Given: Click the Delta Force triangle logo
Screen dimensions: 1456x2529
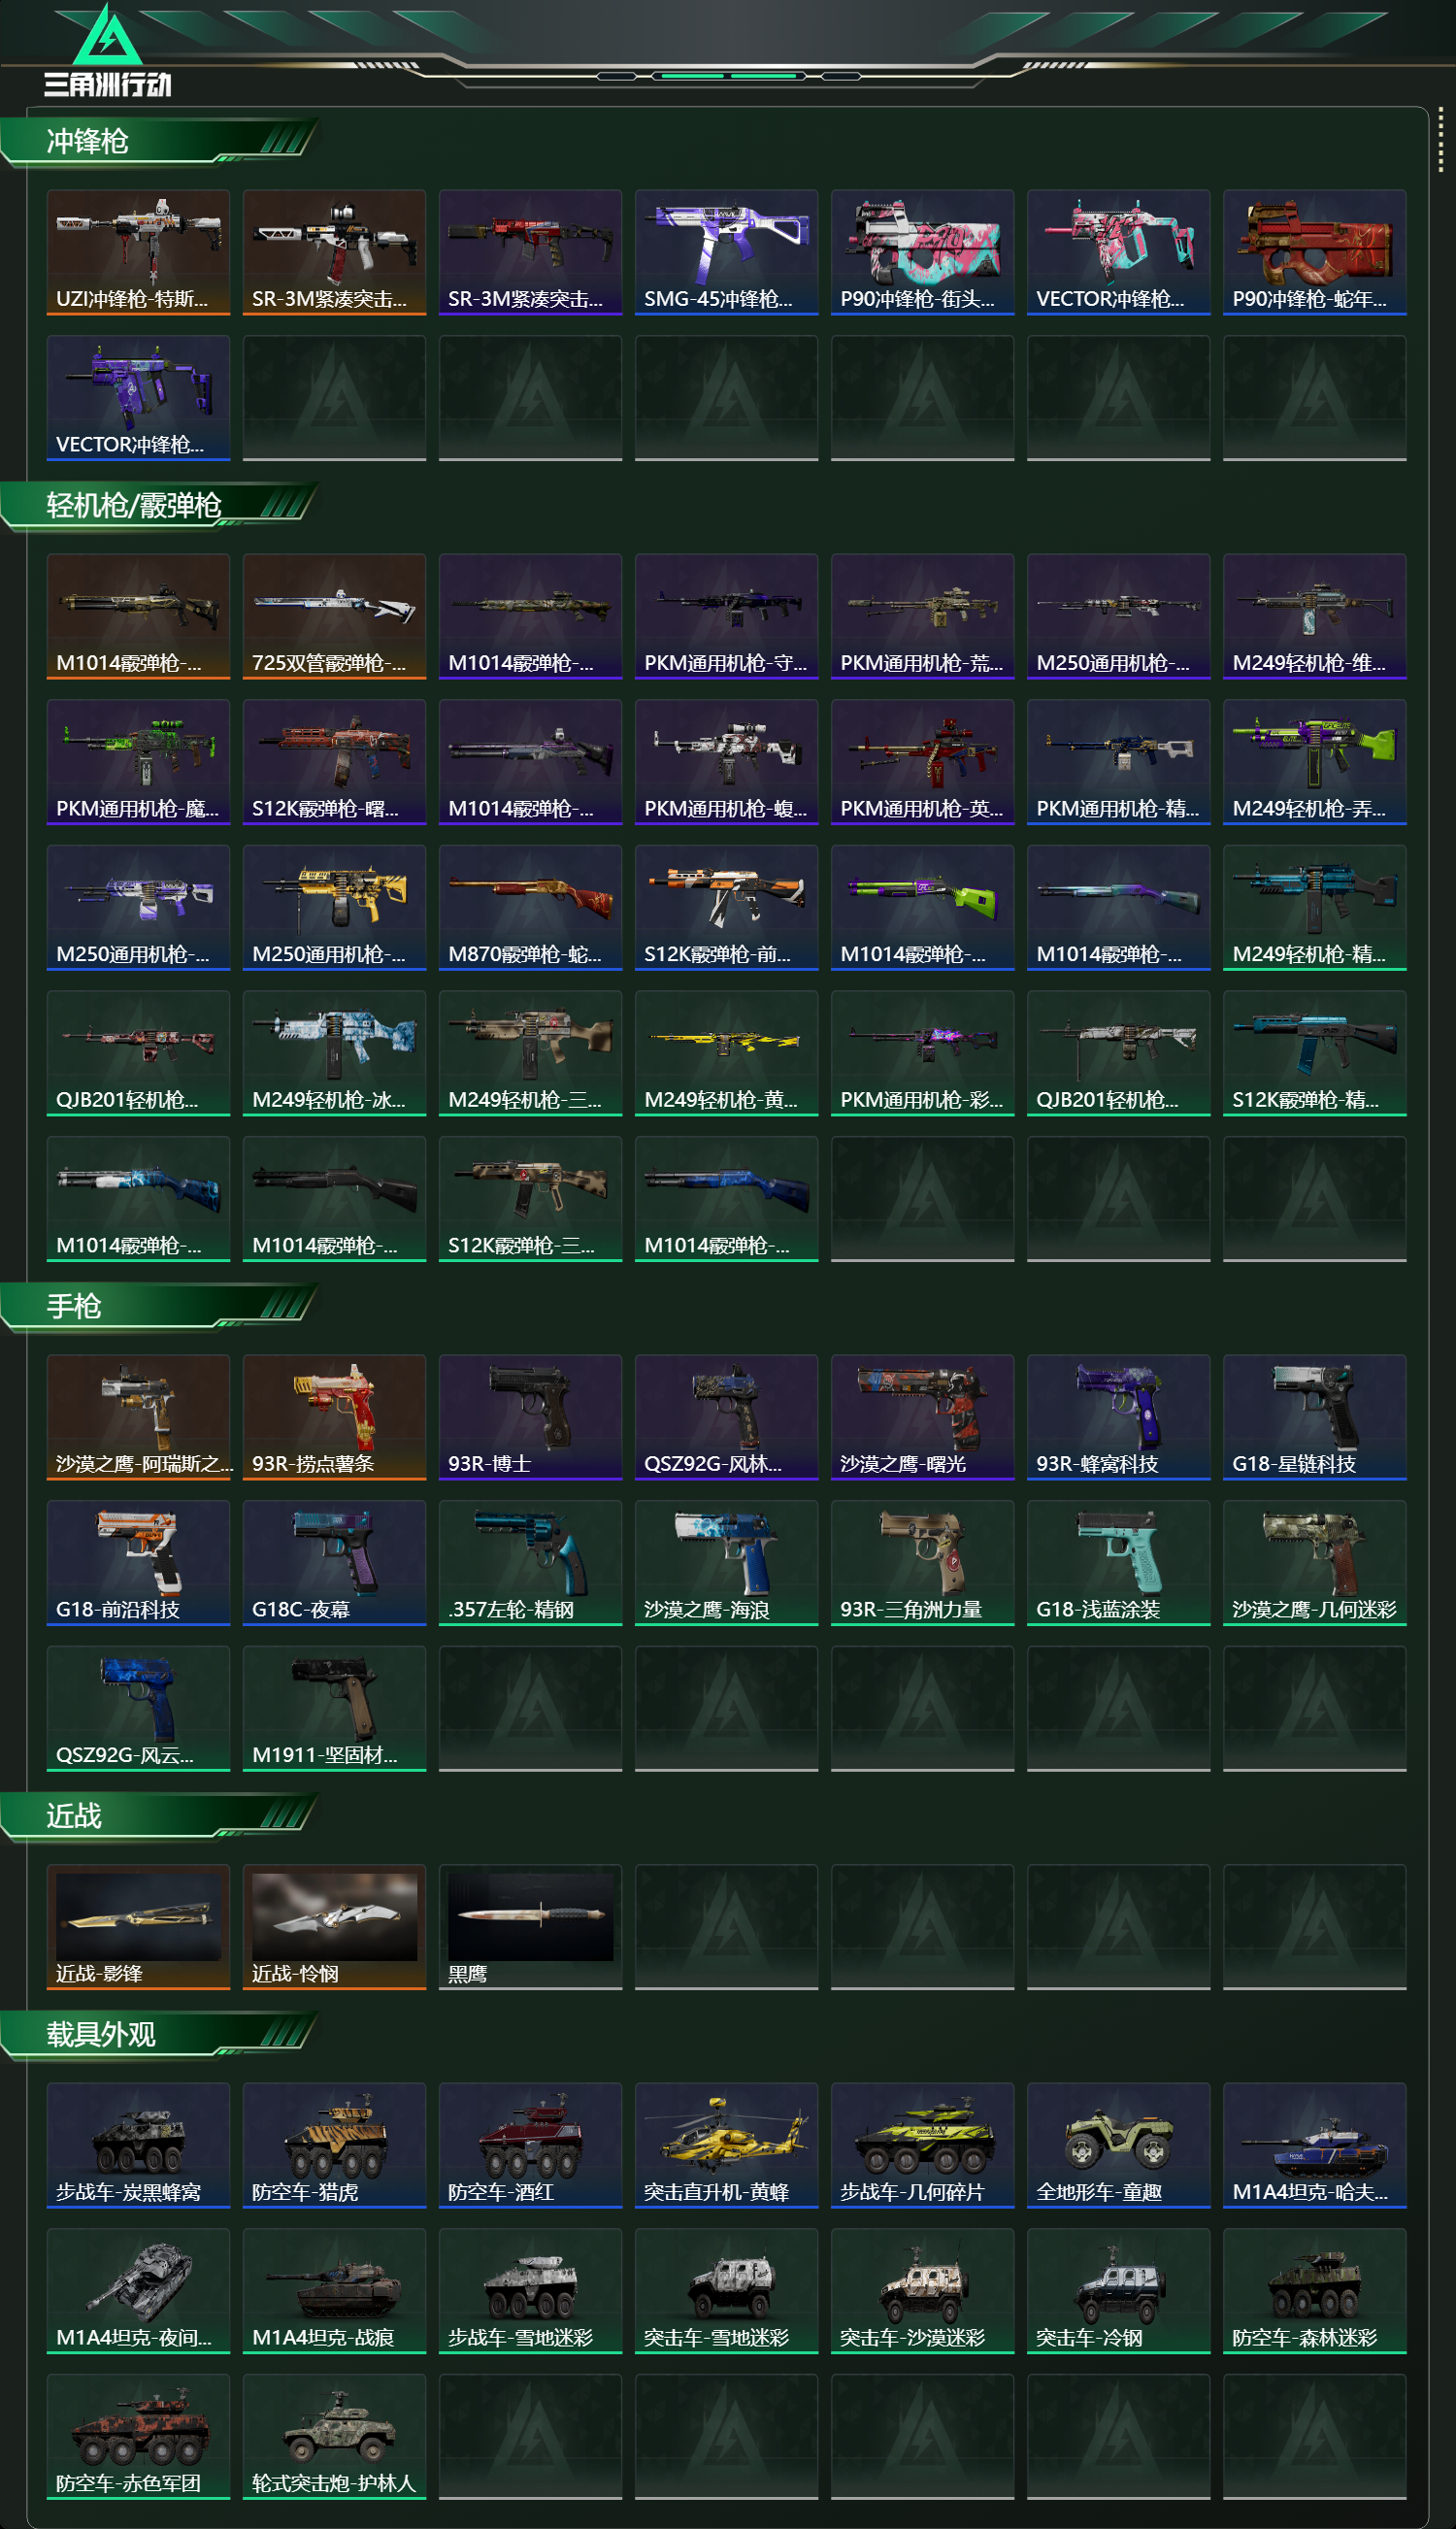Looking at the screenshot, I should [x=107, y=50].
